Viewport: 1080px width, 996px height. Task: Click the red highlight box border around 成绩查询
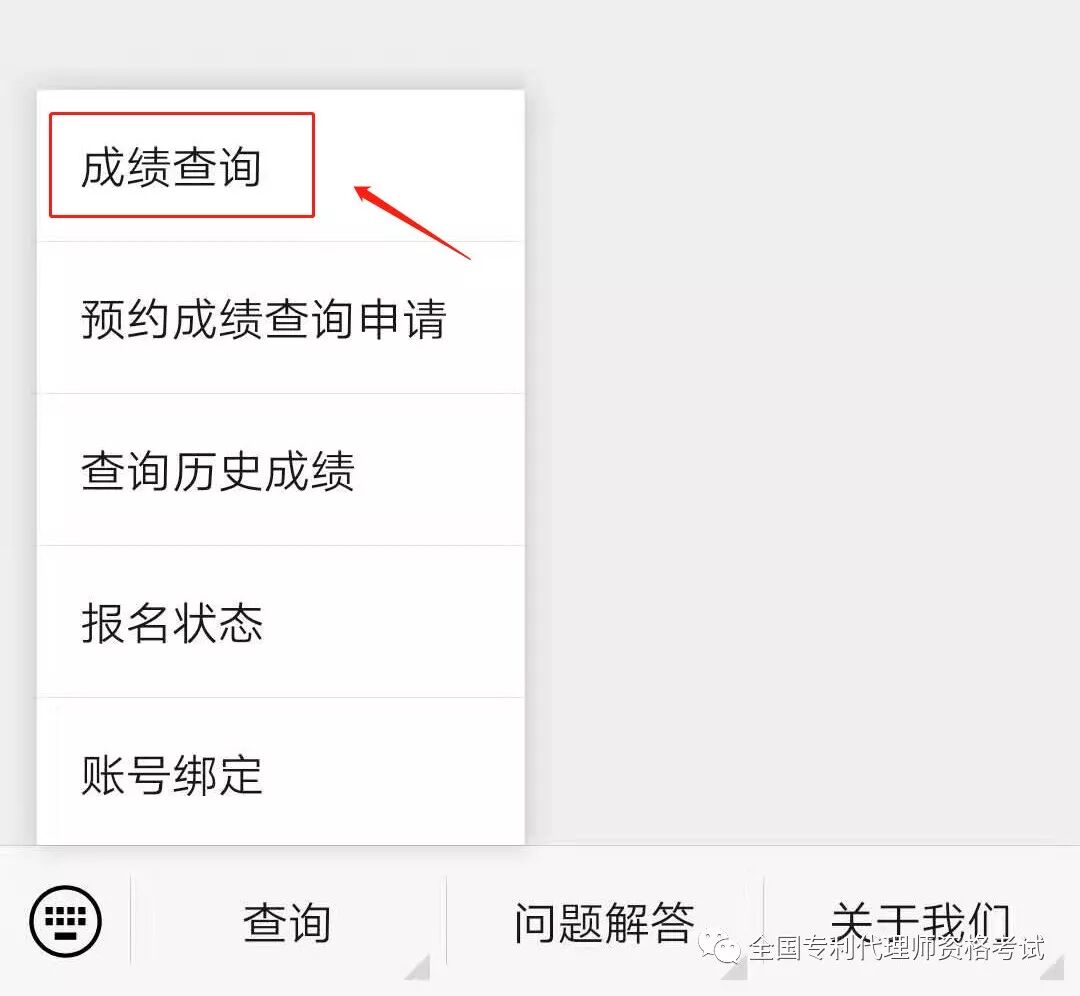[182, 114]
